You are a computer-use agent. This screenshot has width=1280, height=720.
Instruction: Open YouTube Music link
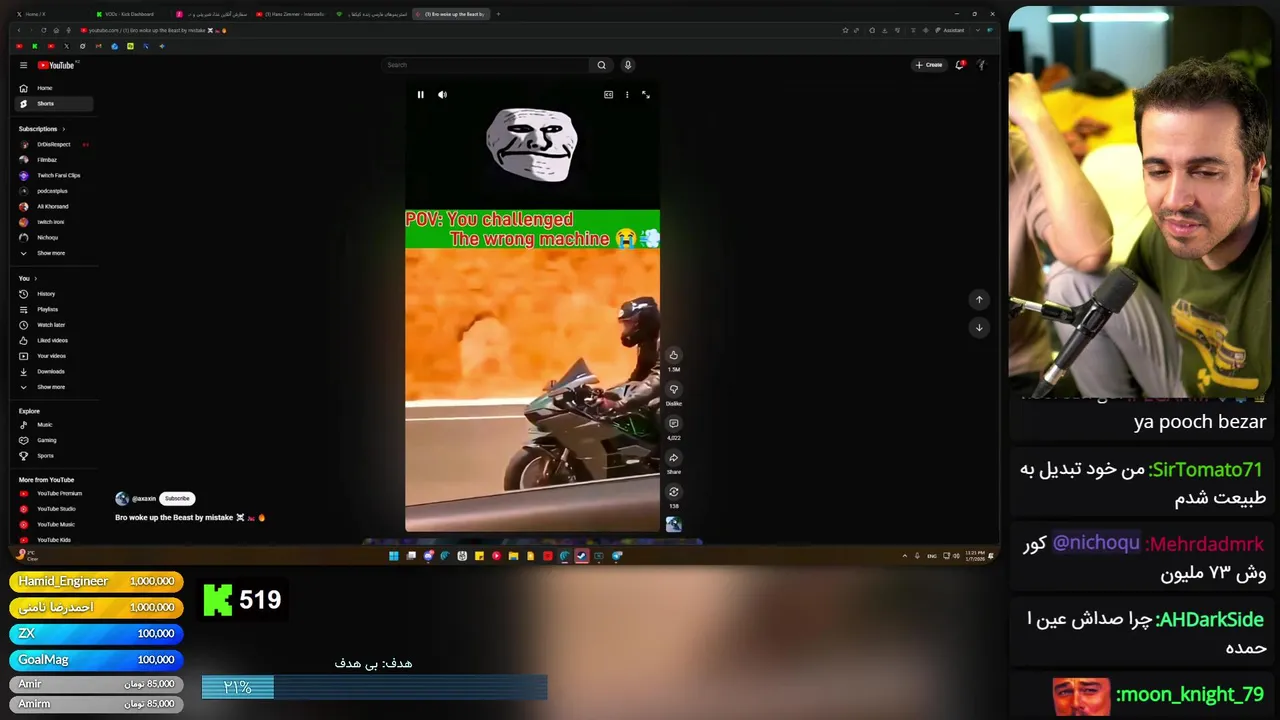pyautogui.click(x=55, y=524)
